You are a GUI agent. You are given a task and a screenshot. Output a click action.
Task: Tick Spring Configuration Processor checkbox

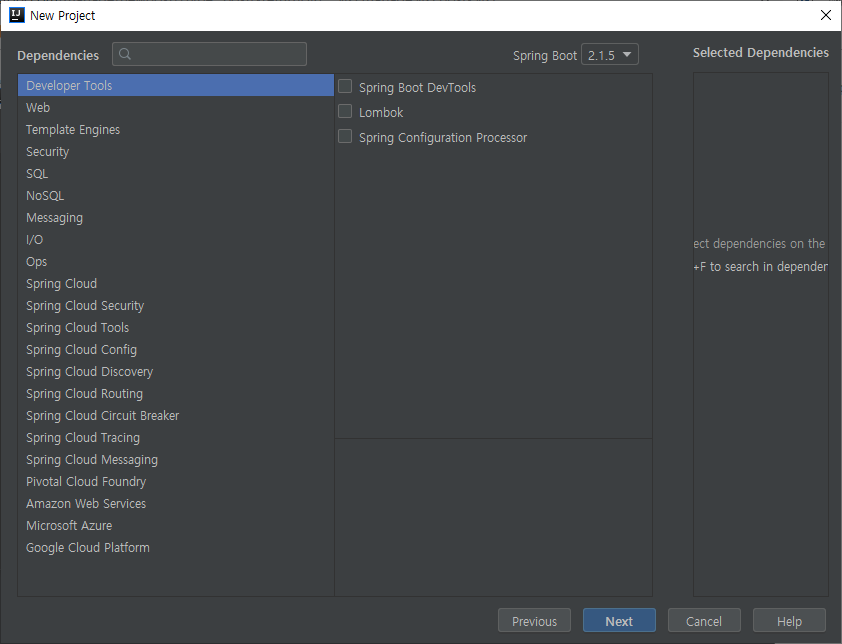click(x=345, y=136)
